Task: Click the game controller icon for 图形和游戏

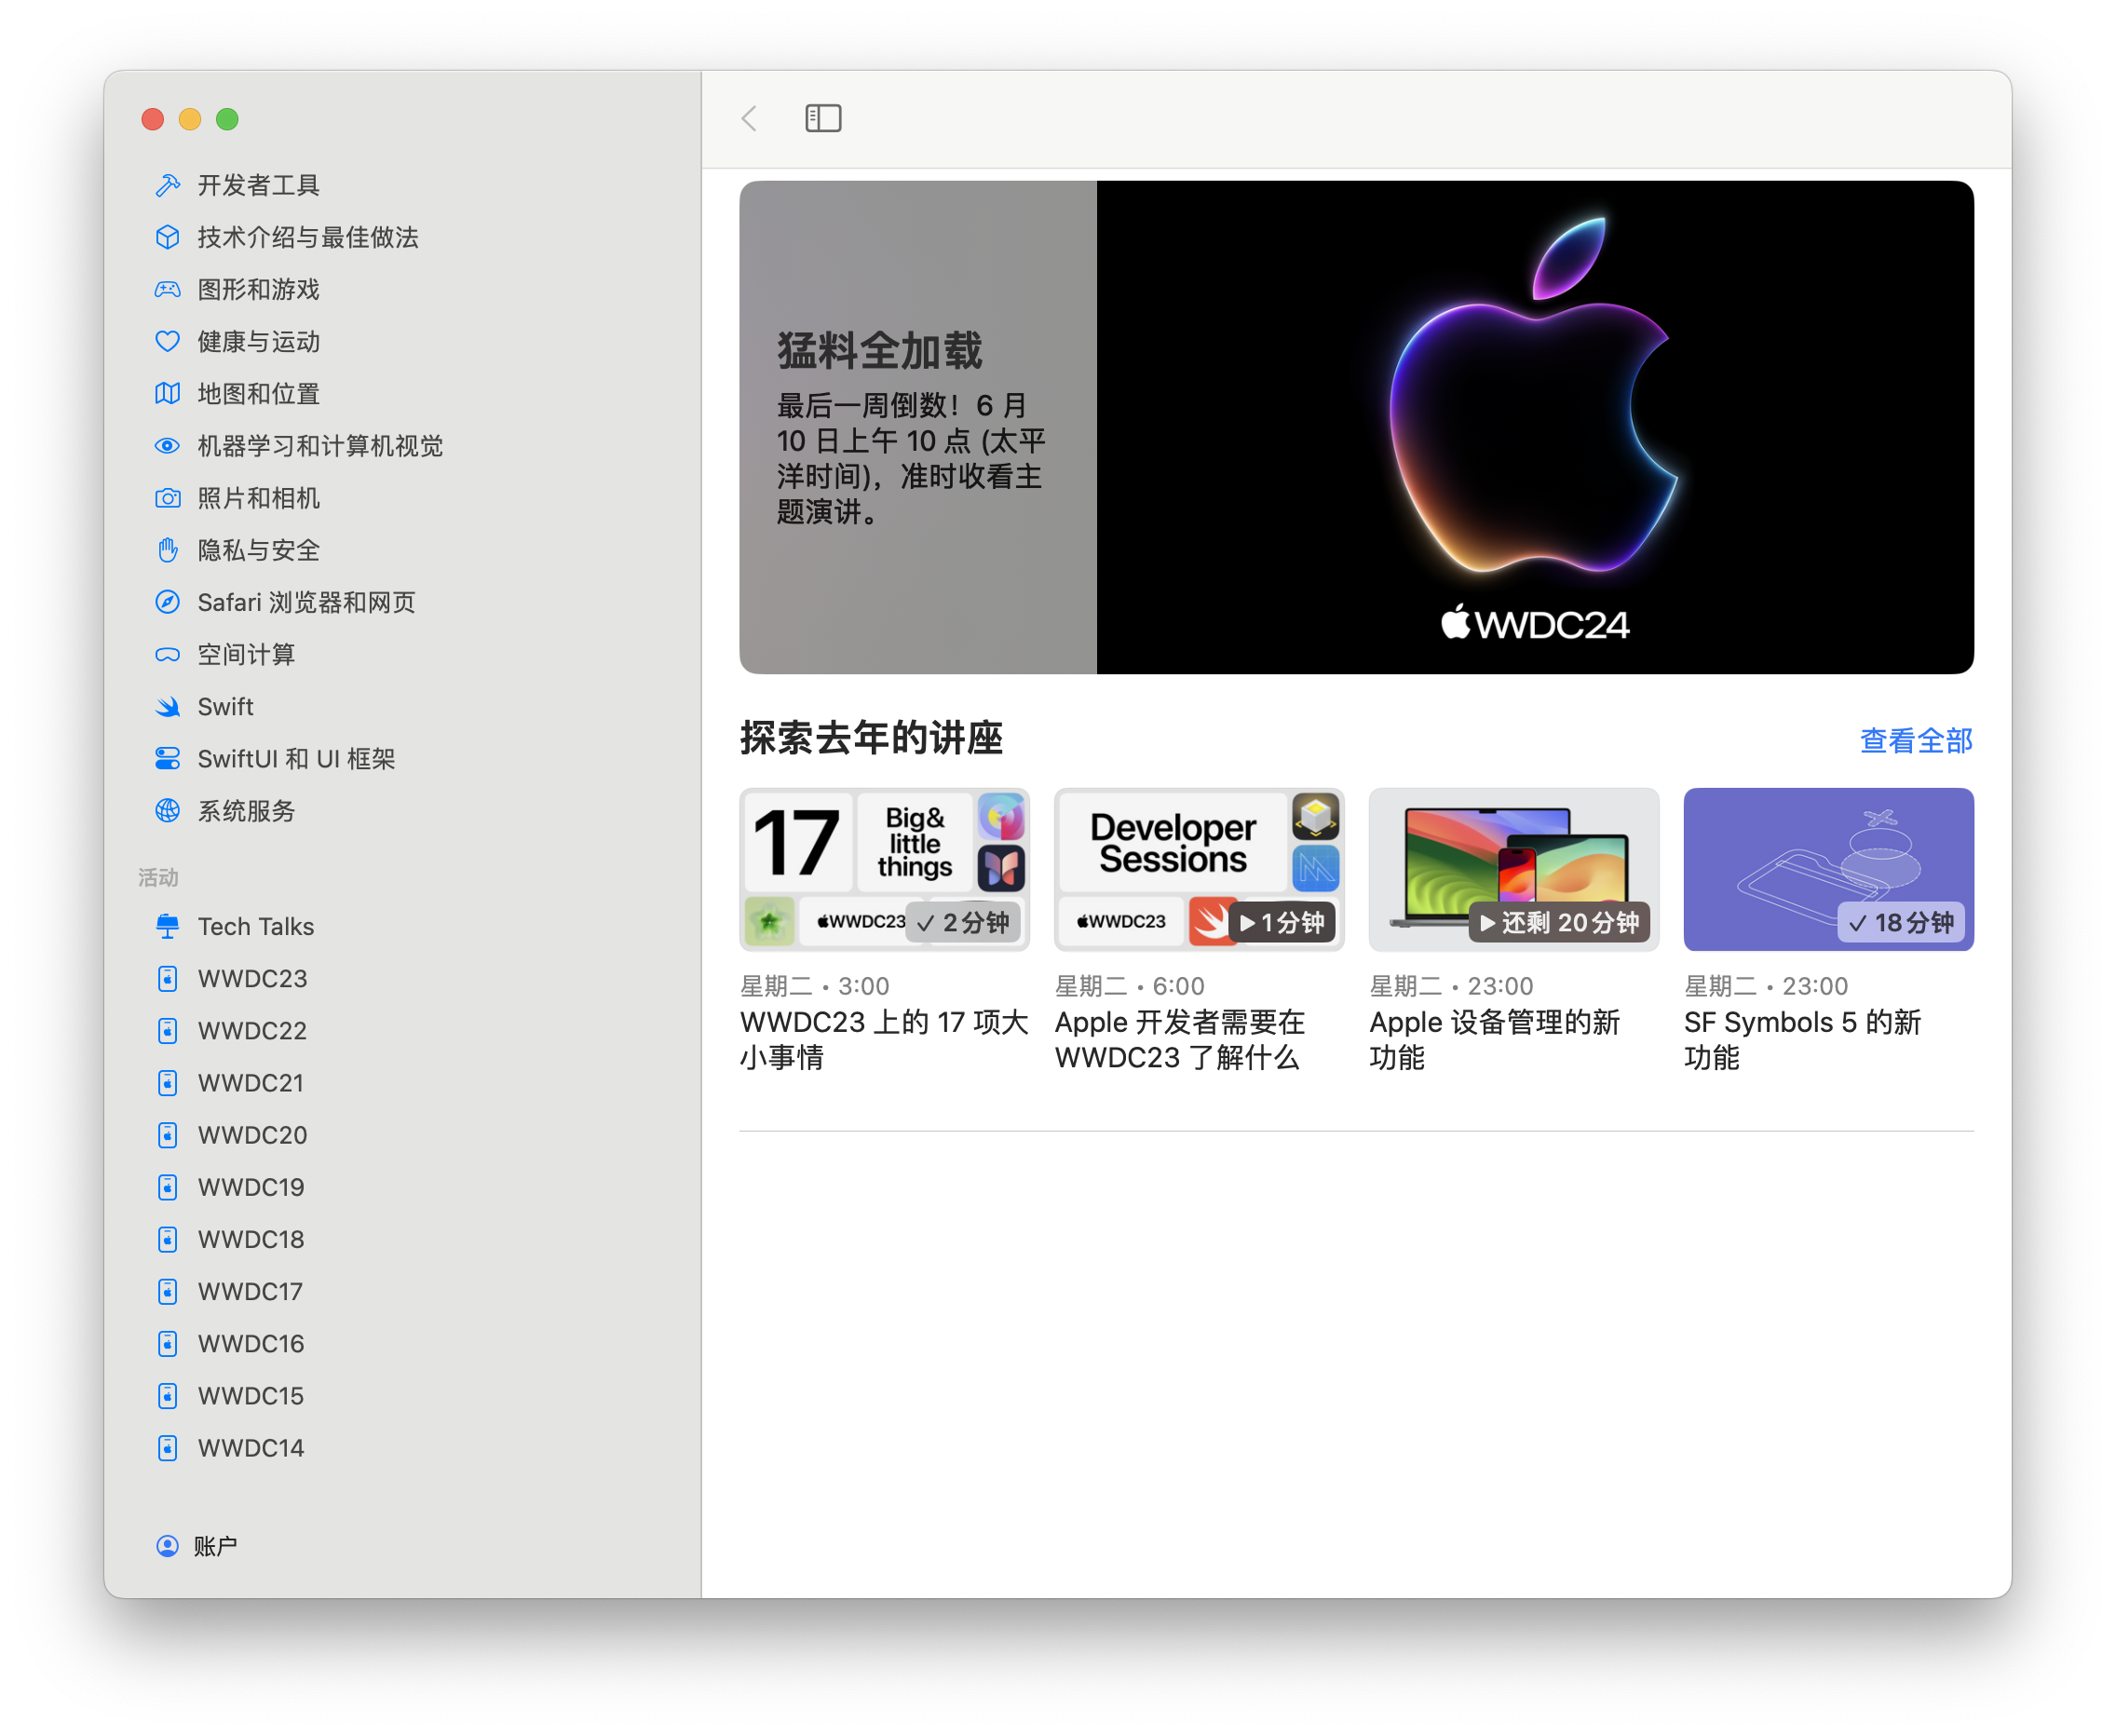Action: click(167, 290)
